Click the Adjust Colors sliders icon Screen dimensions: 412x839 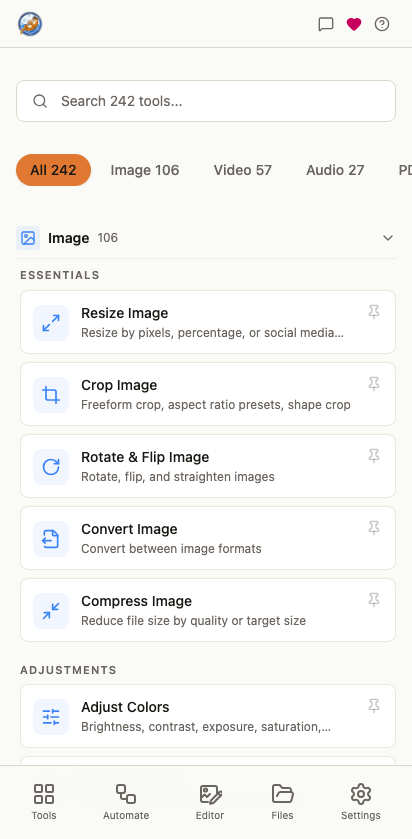pyautogui.click(x=51, y=716)
